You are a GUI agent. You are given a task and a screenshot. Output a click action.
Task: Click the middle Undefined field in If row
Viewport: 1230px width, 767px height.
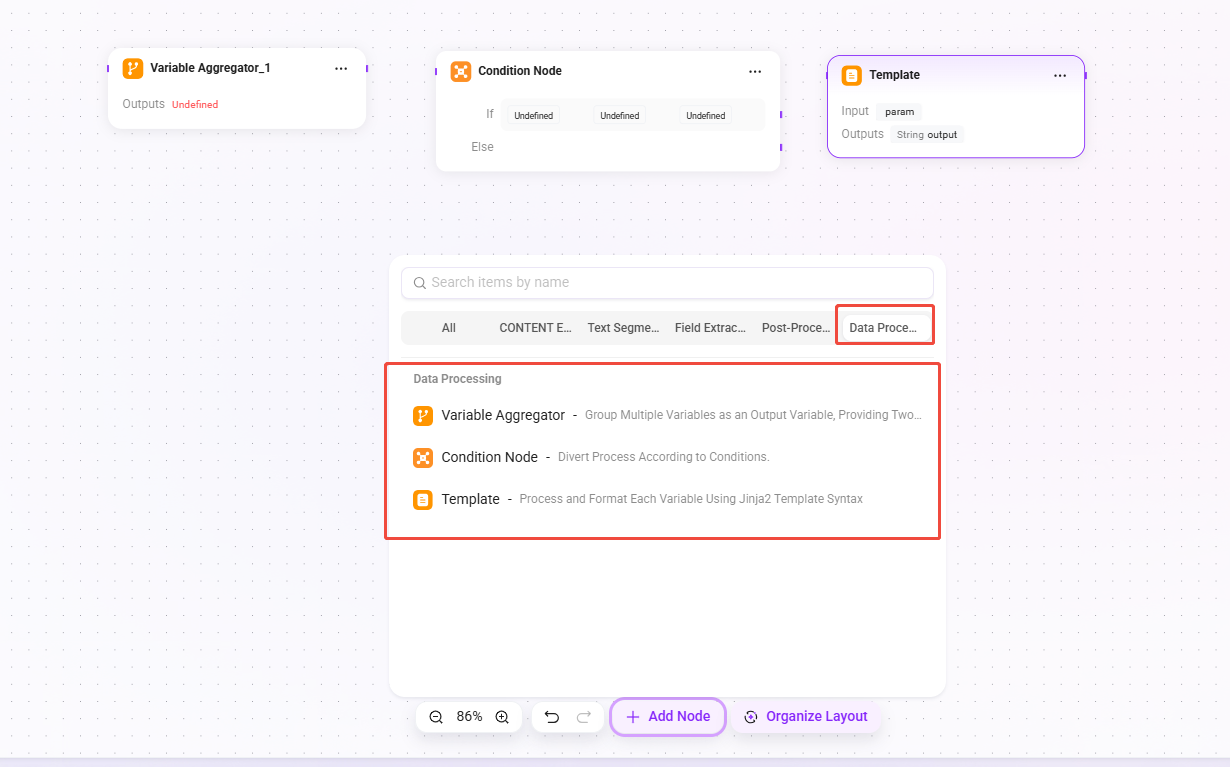click(619, 116)
